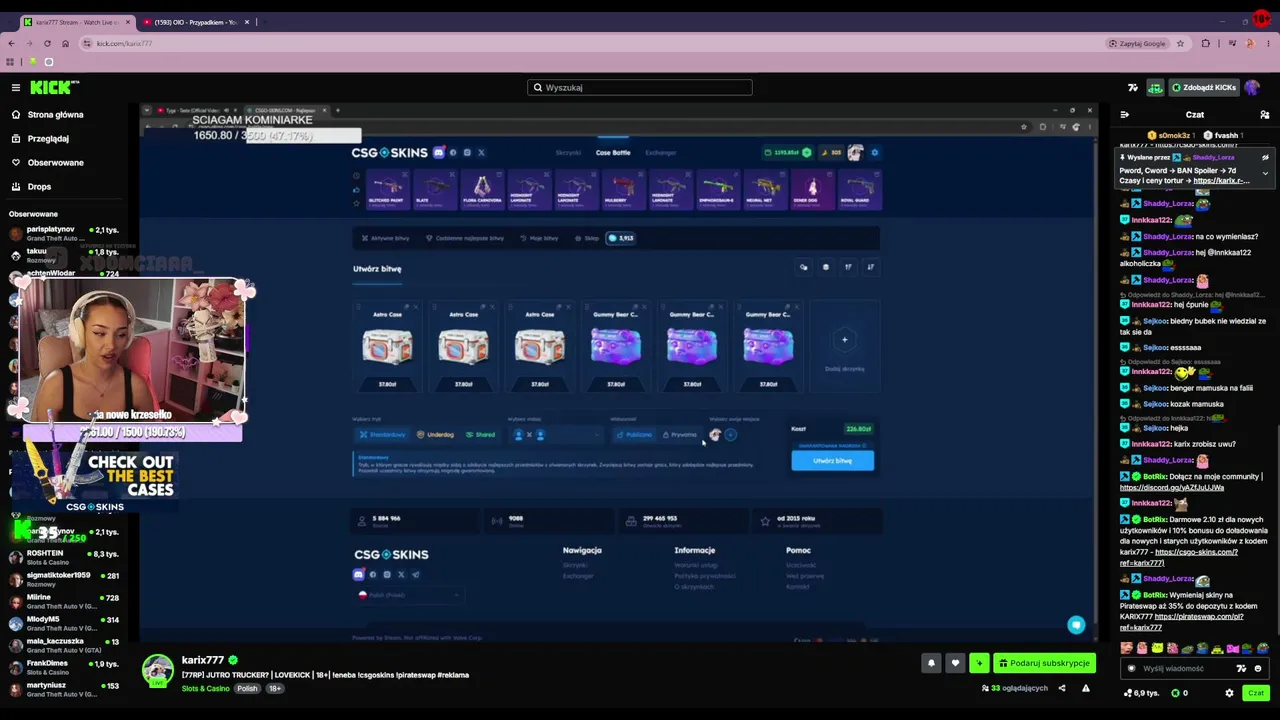Viewport: 1280px width, 720px height.
Task: Open Case Battle in CSGO-Skins nav
Action: tap(613, 153)
